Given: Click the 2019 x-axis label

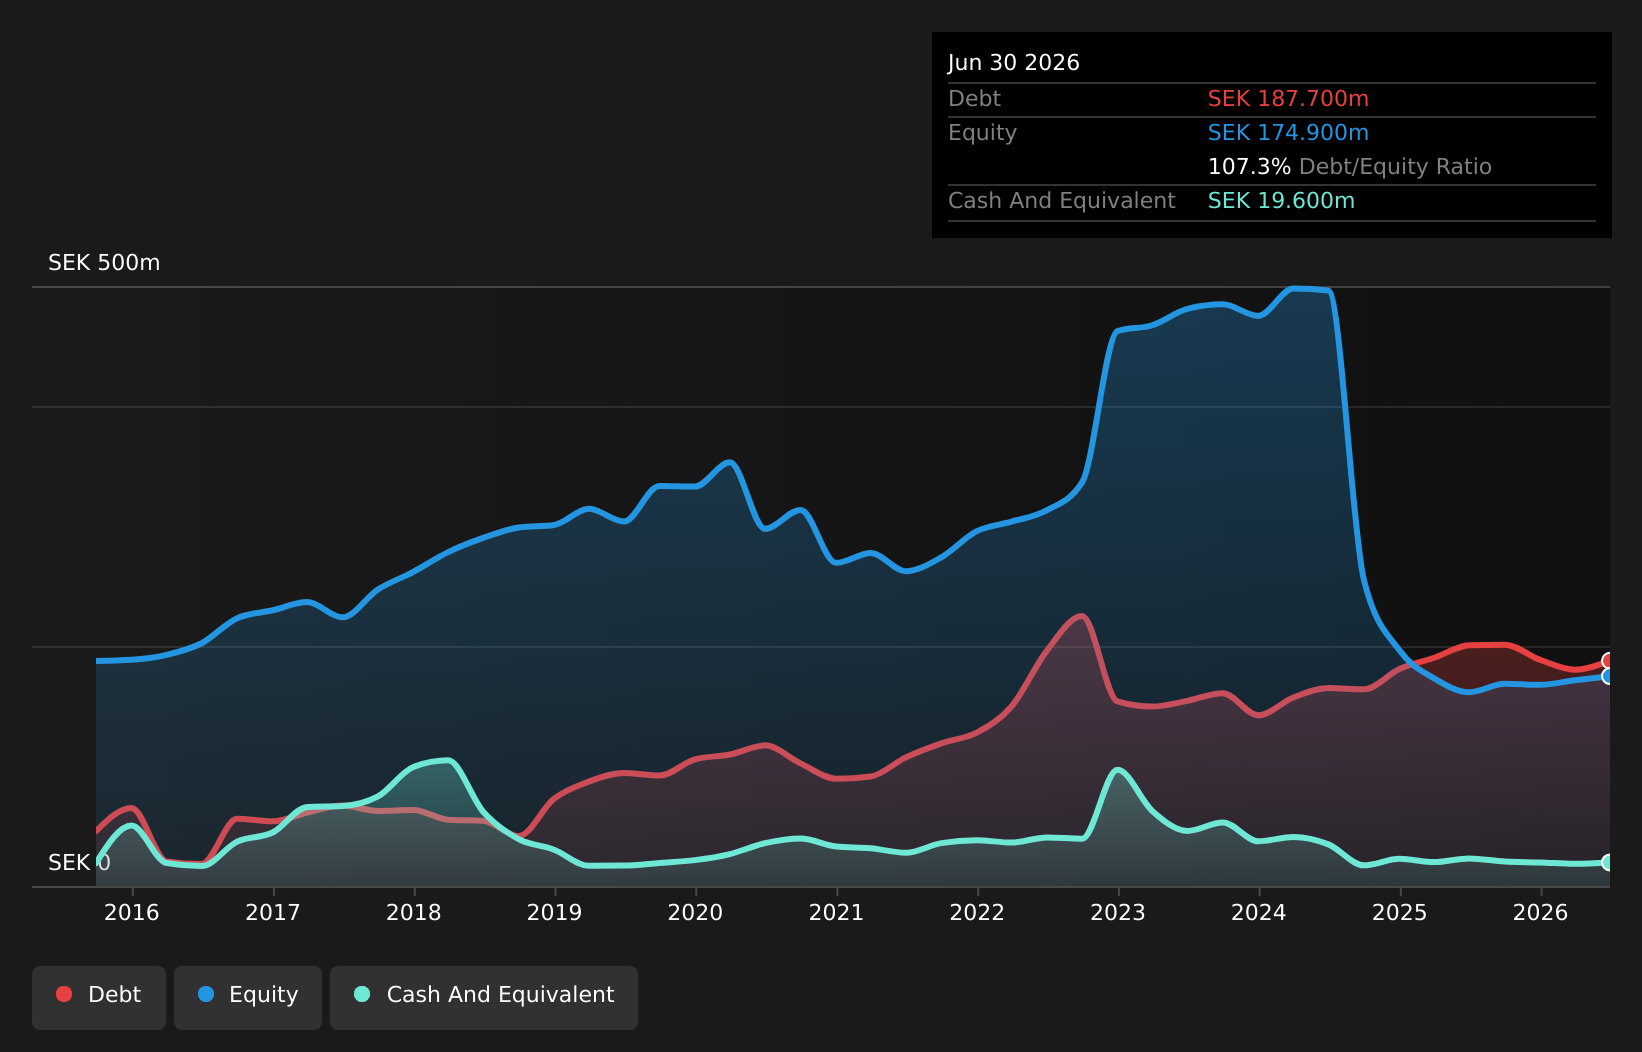Looking at the screenshot, I should point(555,913).
